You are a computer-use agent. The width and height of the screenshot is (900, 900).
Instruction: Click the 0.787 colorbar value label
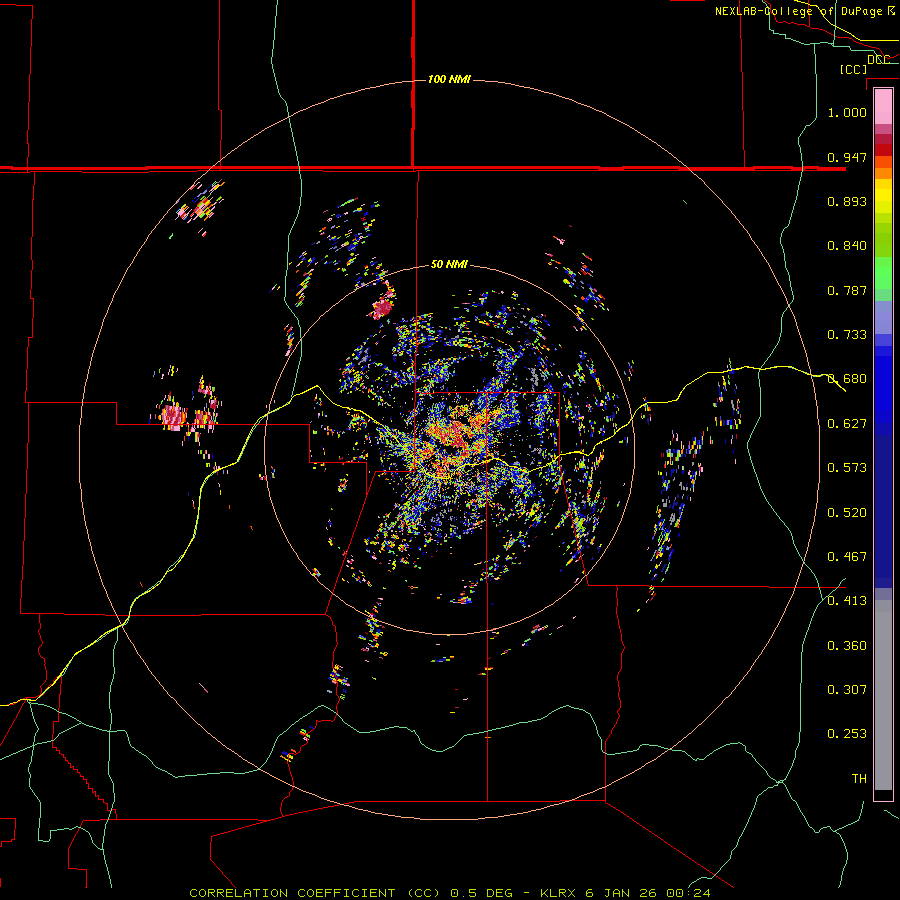click(847, 290)
